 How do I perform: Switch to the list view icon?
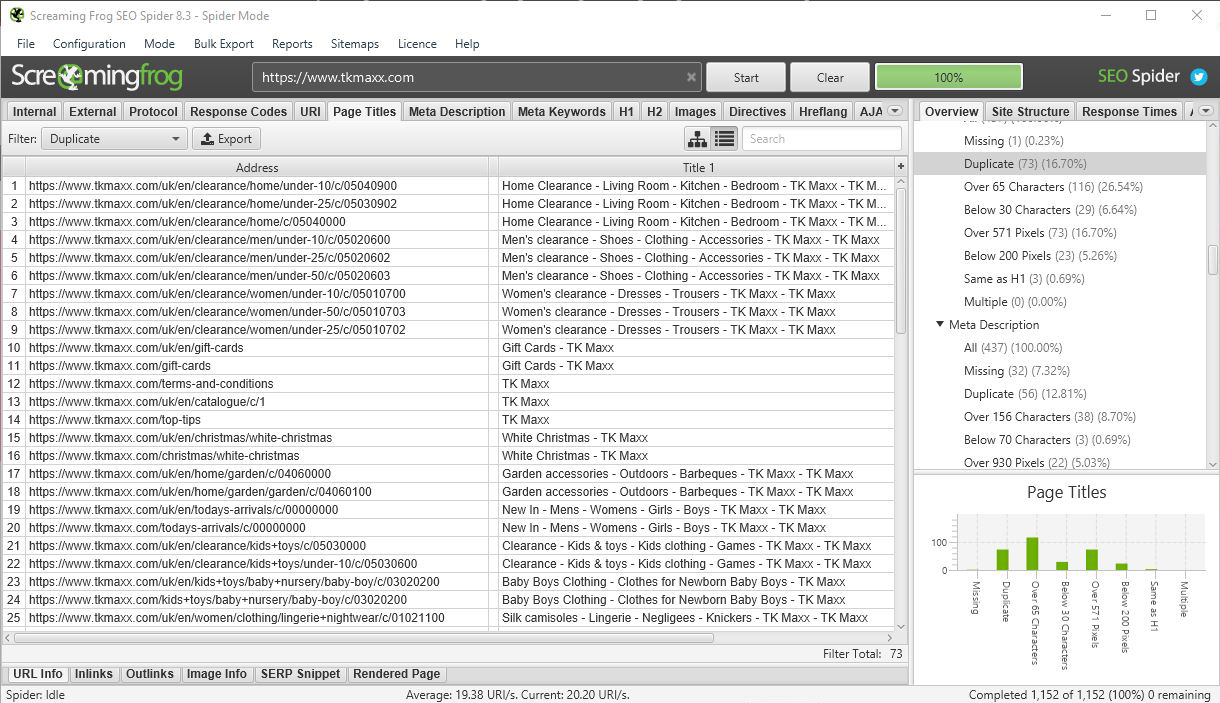(725, 139)
